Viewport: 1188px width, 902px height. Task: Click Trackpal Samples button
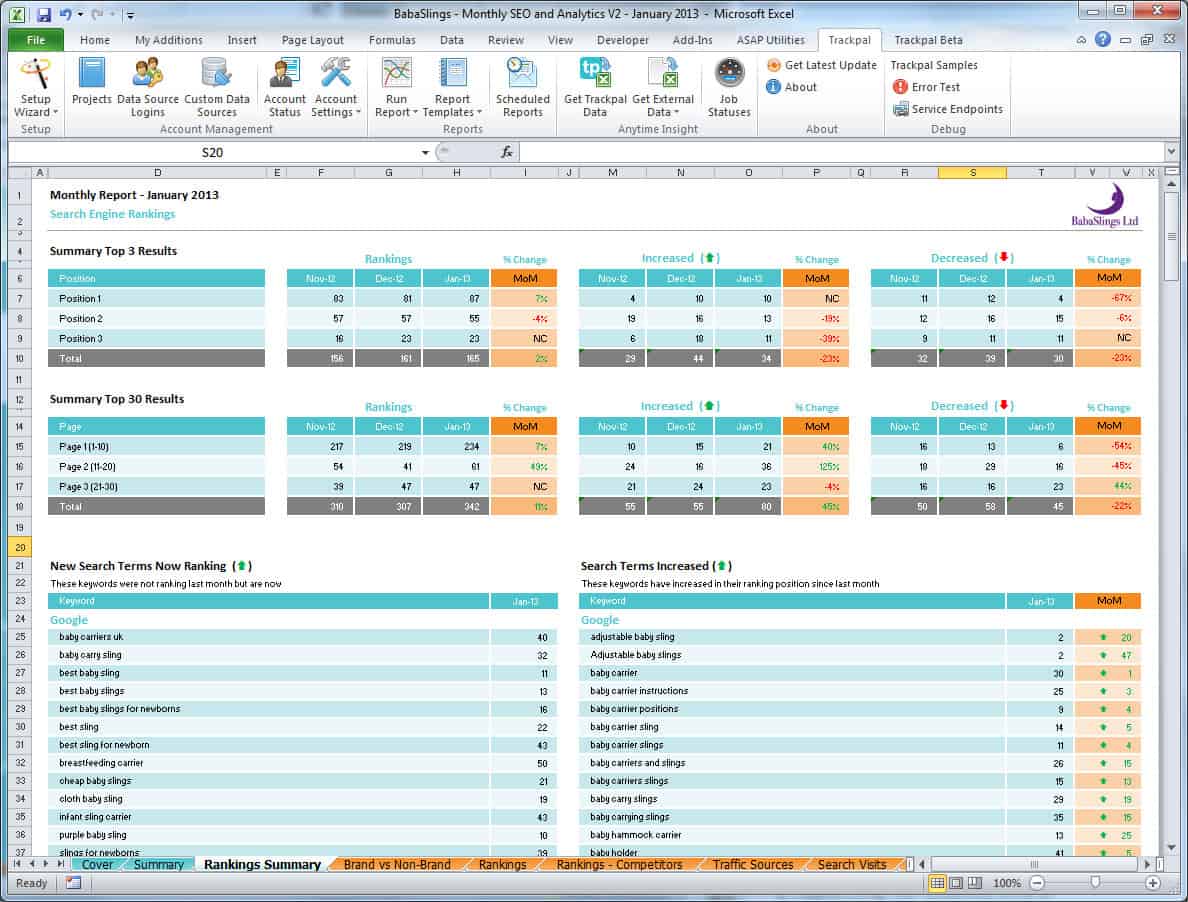[934, 65]
